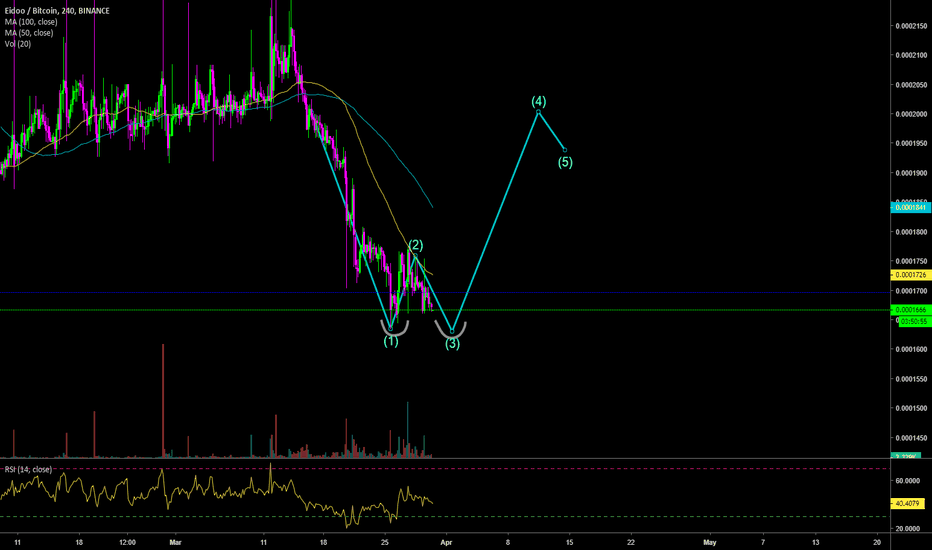The height and width of the screenshot is (550, 932).
Task: Click the yellow 40.4079 RSI value tag
Action: 908,504
